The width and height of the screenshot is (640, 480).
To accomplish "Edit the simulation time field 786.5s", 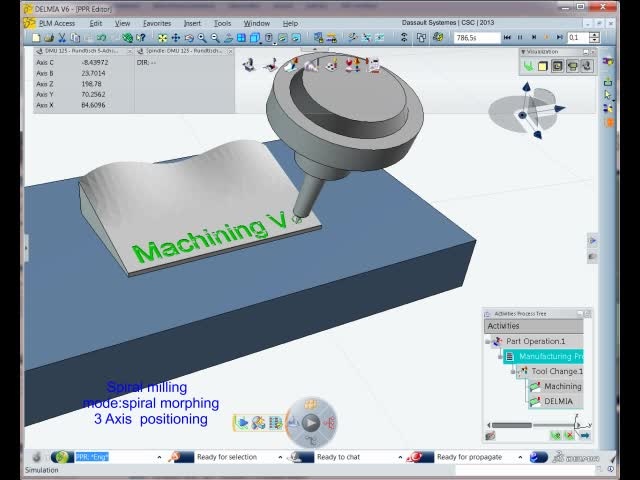I will tap(477, 38).
